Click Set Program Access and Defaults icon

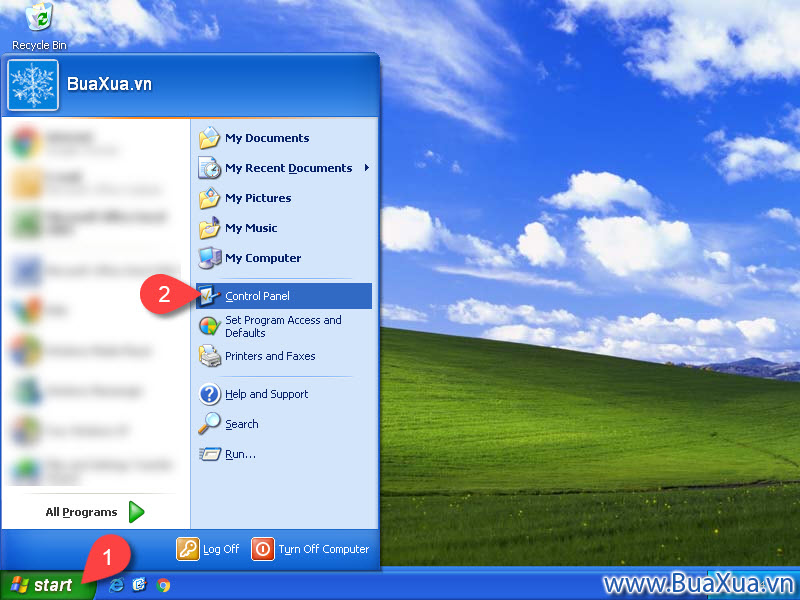[x=209, y=326]
